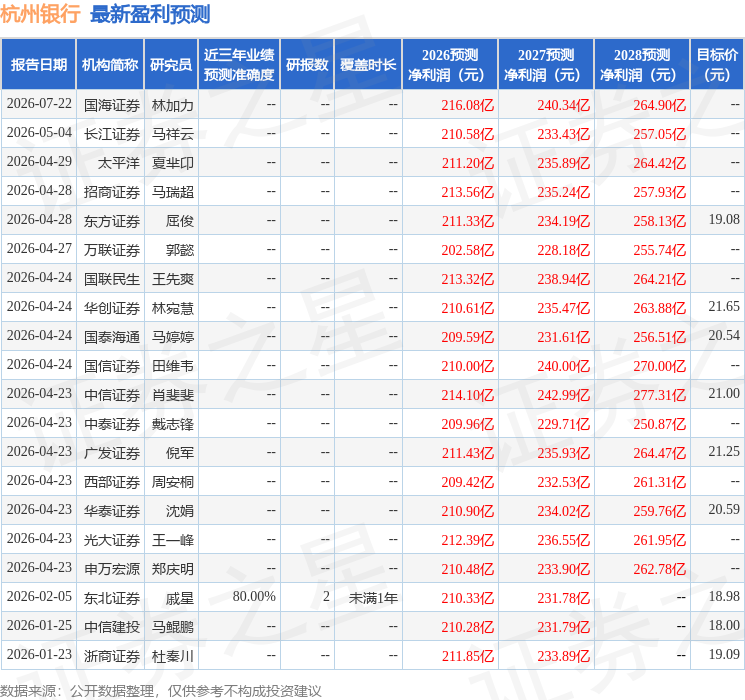Click the 浙商证券 institution cell
The height and width of the screenshot is (700, 745).
(x=112, y=656)
